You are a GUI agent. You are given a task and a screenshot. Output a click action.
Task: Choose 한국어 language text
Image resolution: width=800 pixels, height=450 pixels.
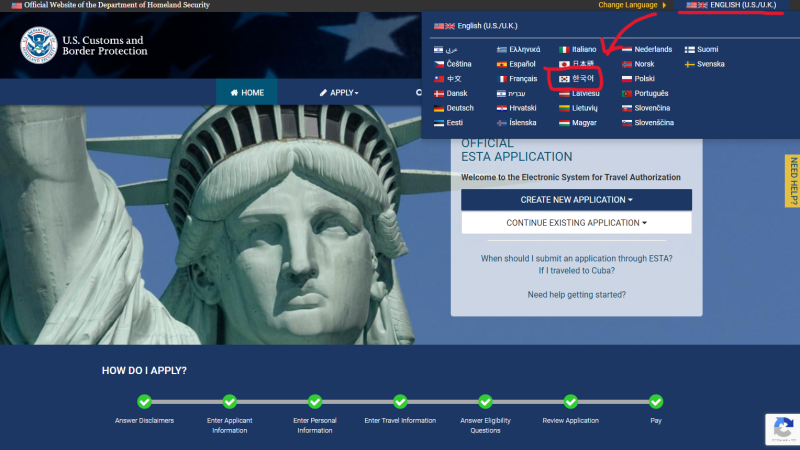click(x=583, y=79)
